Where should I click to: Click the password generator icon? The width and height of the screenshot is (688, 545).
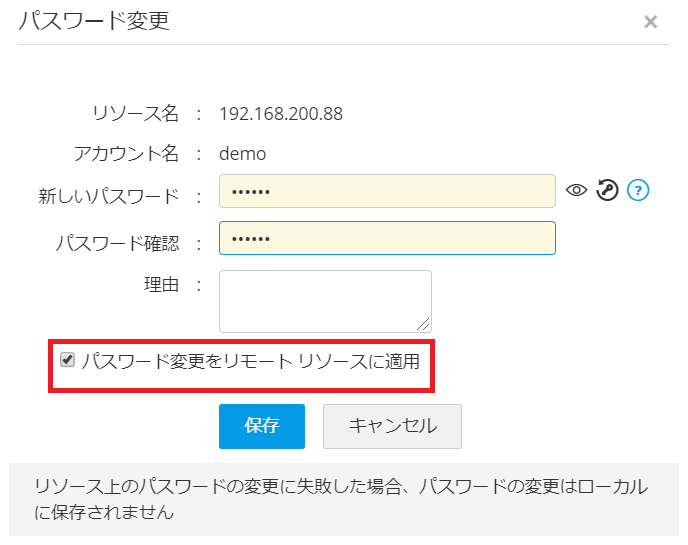point(607,190)
